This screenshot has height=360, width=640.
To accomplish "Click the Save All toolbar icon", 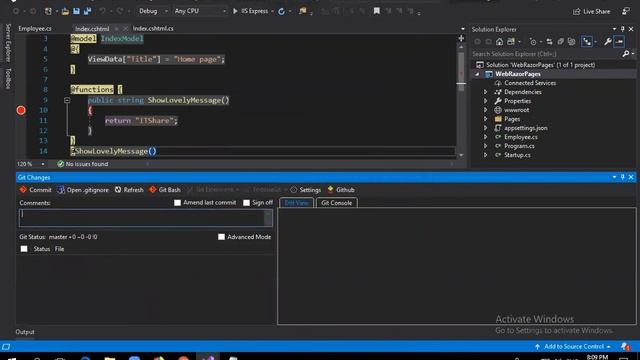I will coord(87,11).
